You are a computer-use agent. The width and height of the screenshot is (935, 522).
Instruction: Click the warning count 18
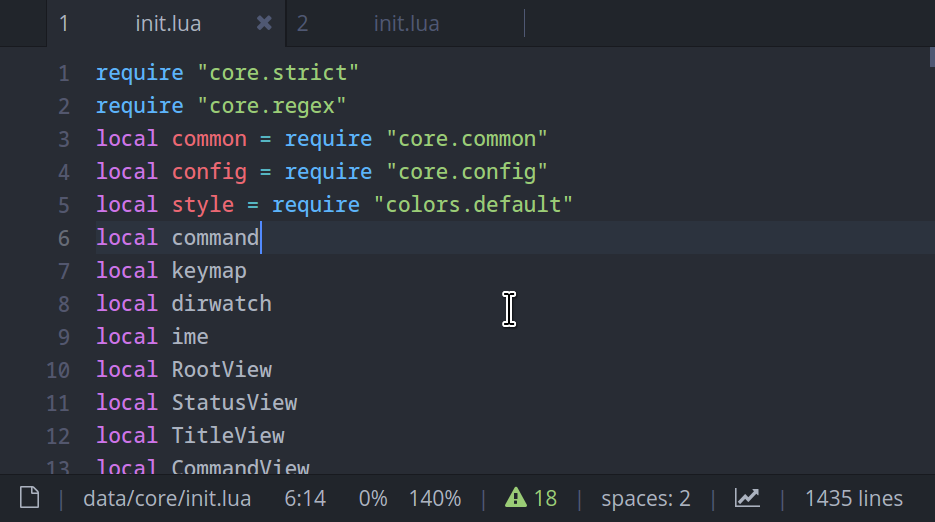545,498
